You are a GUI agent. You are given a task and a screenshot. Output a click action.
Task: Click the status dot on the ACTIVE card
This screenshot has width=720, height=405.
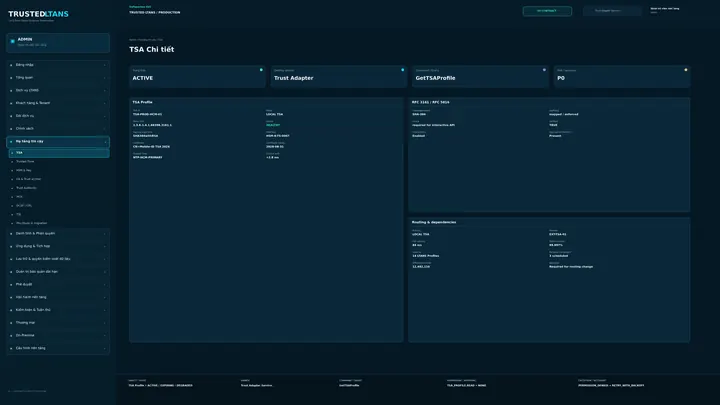pos(261,70)
